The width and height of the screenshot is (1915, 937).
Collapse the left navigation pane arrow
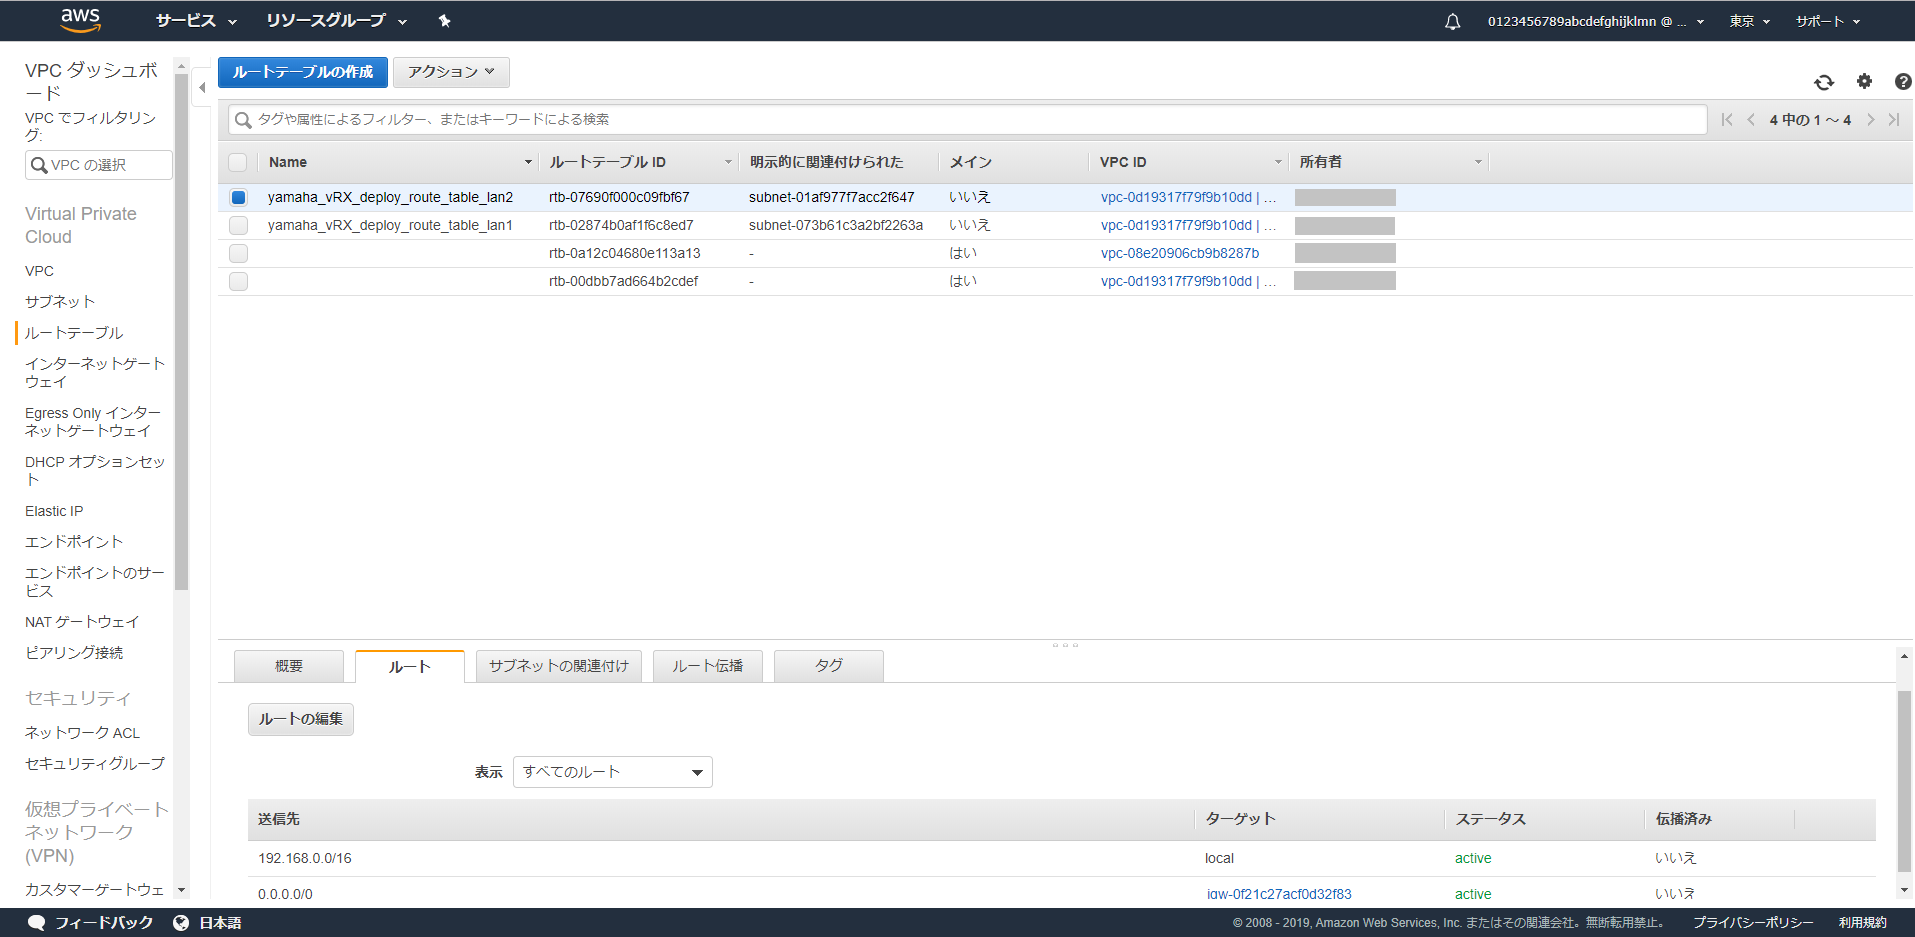pos(202,88)
